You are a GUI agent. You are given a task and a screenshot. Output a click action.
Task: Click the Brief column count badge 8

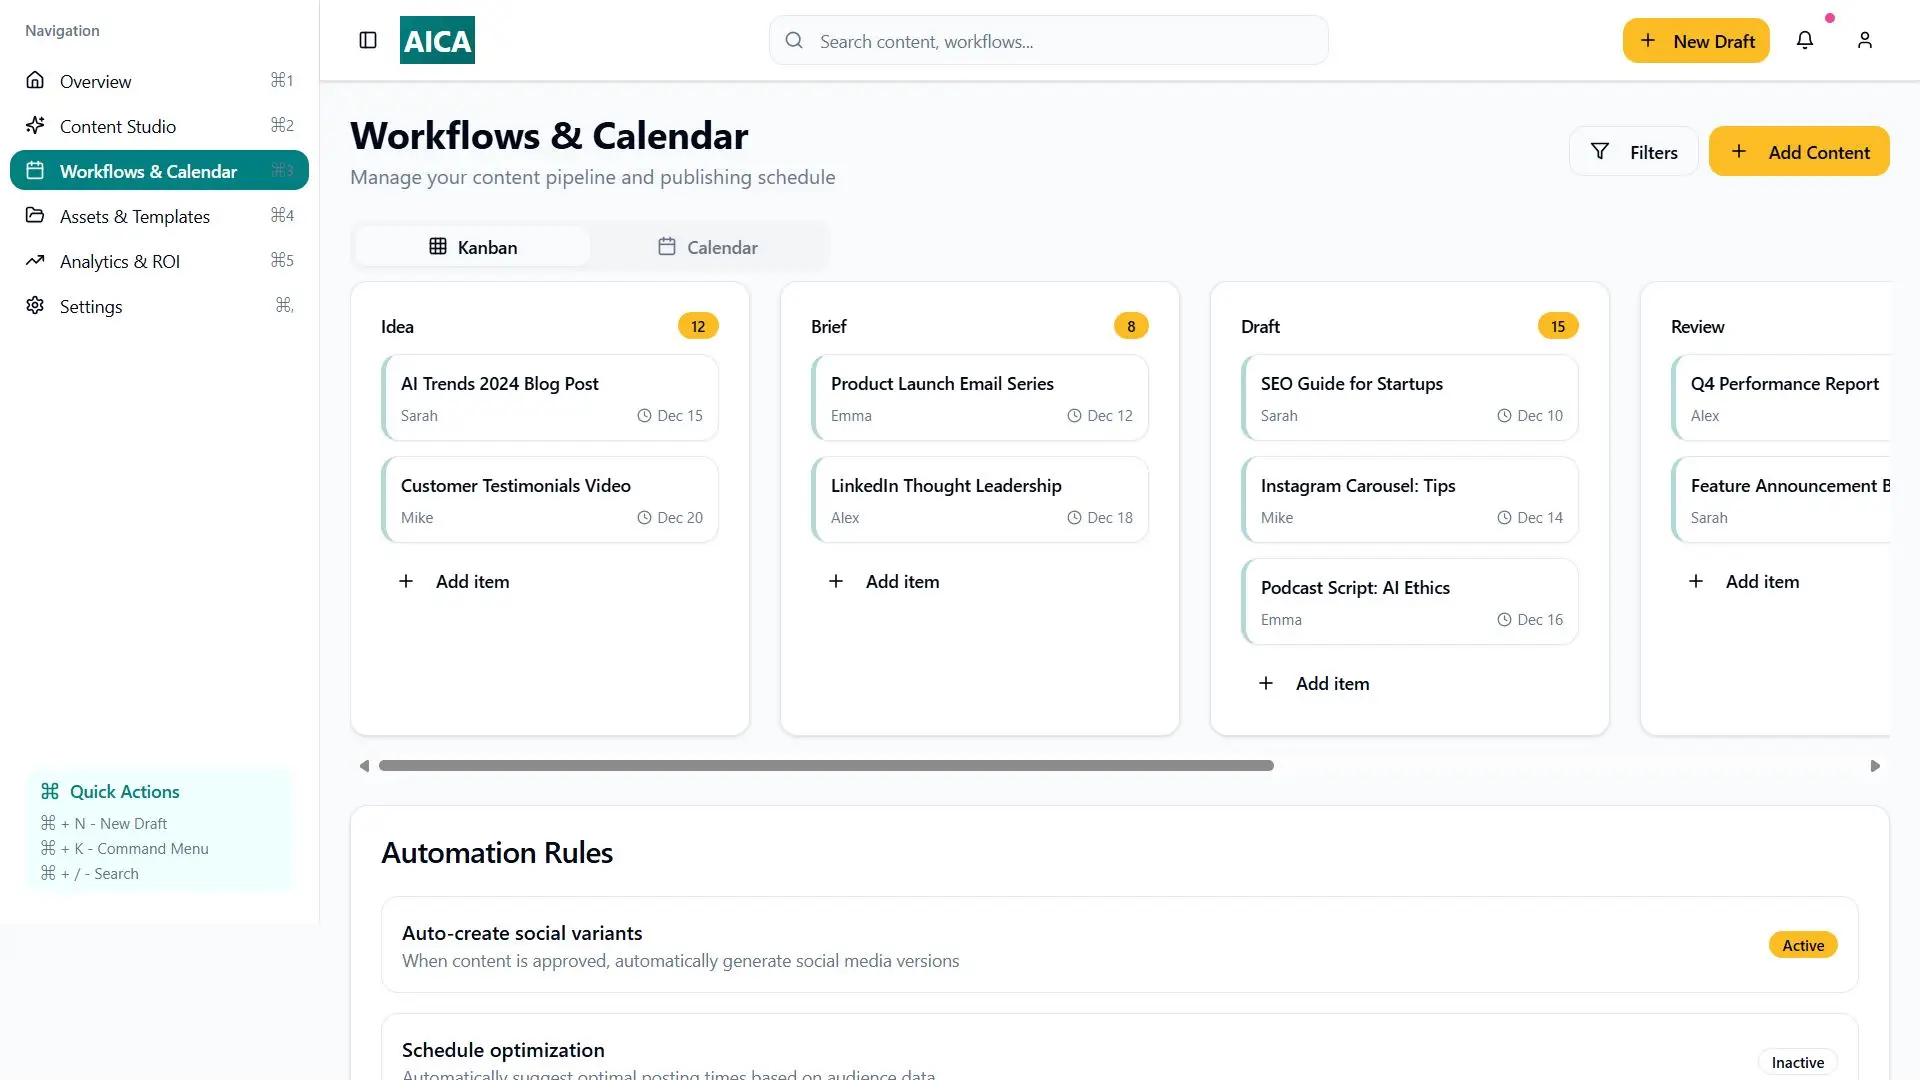pos(1131,326)
